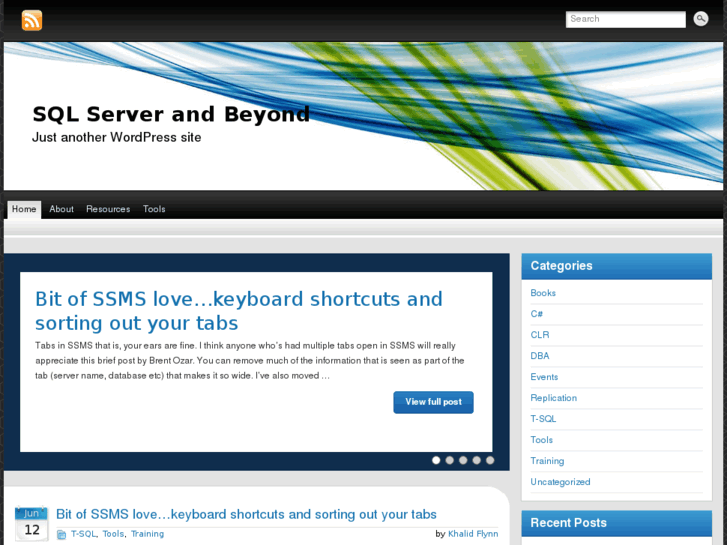
Task: Open the CLR category
Action: [540, 335]
